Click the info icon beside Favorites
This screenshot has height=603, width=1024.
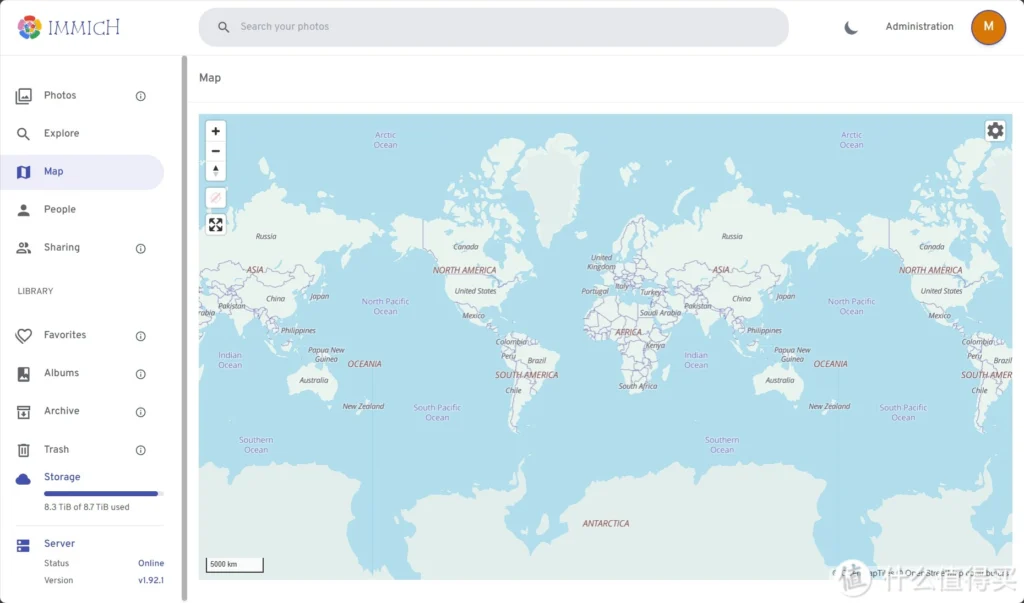(141, 336)
